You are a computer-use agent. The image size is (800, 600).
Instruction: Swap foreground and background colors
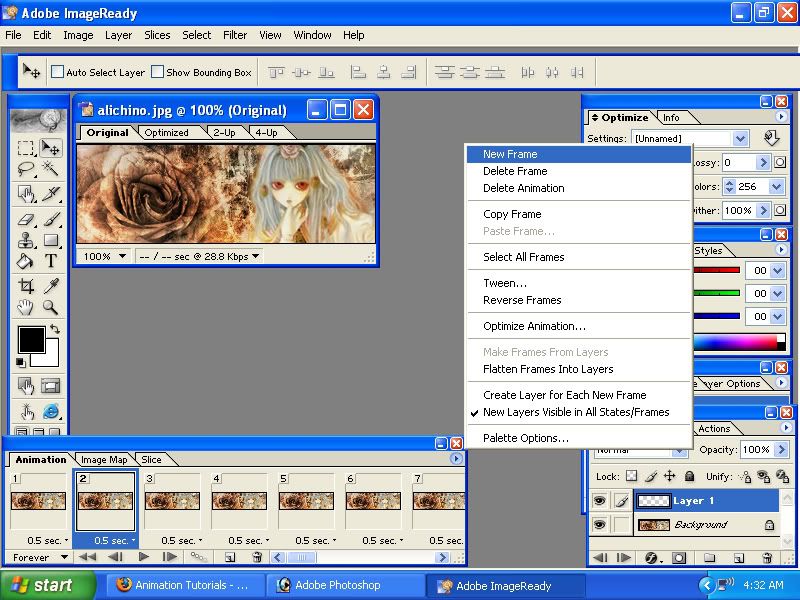[x=55, y=329]
